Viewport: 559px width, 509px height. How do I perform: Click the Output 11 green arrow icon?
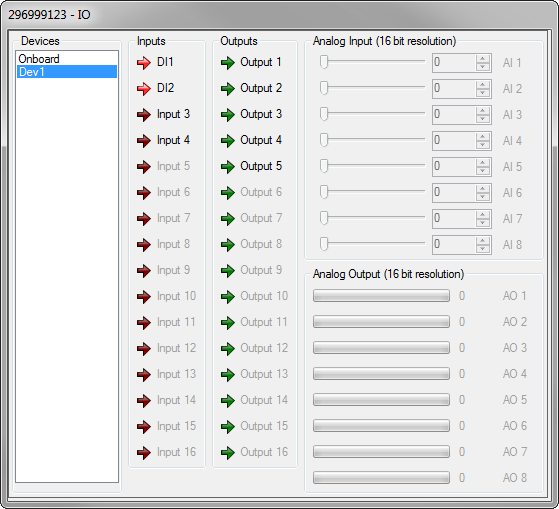click(227, 323)
